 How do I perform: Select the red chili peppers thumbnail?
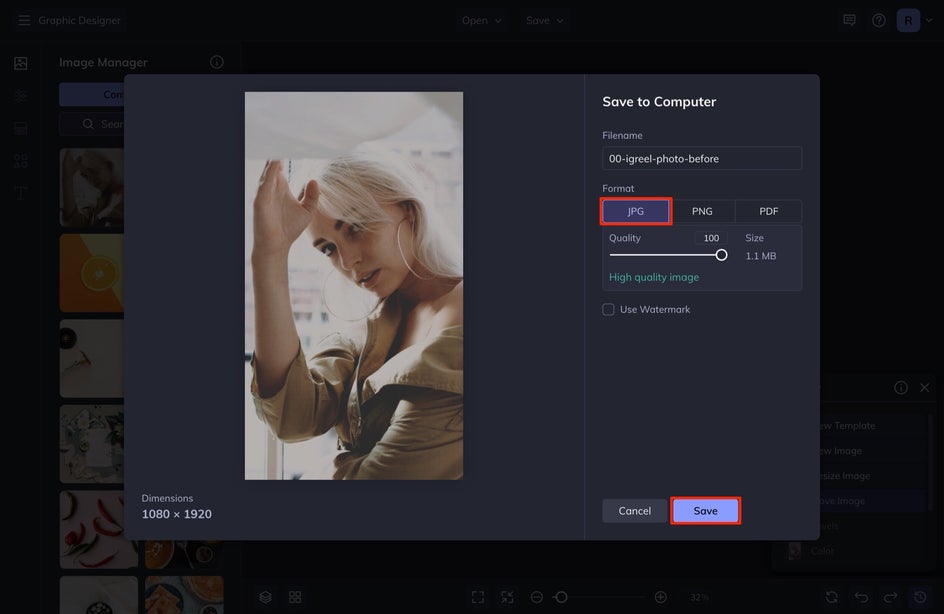pos(99,530)
